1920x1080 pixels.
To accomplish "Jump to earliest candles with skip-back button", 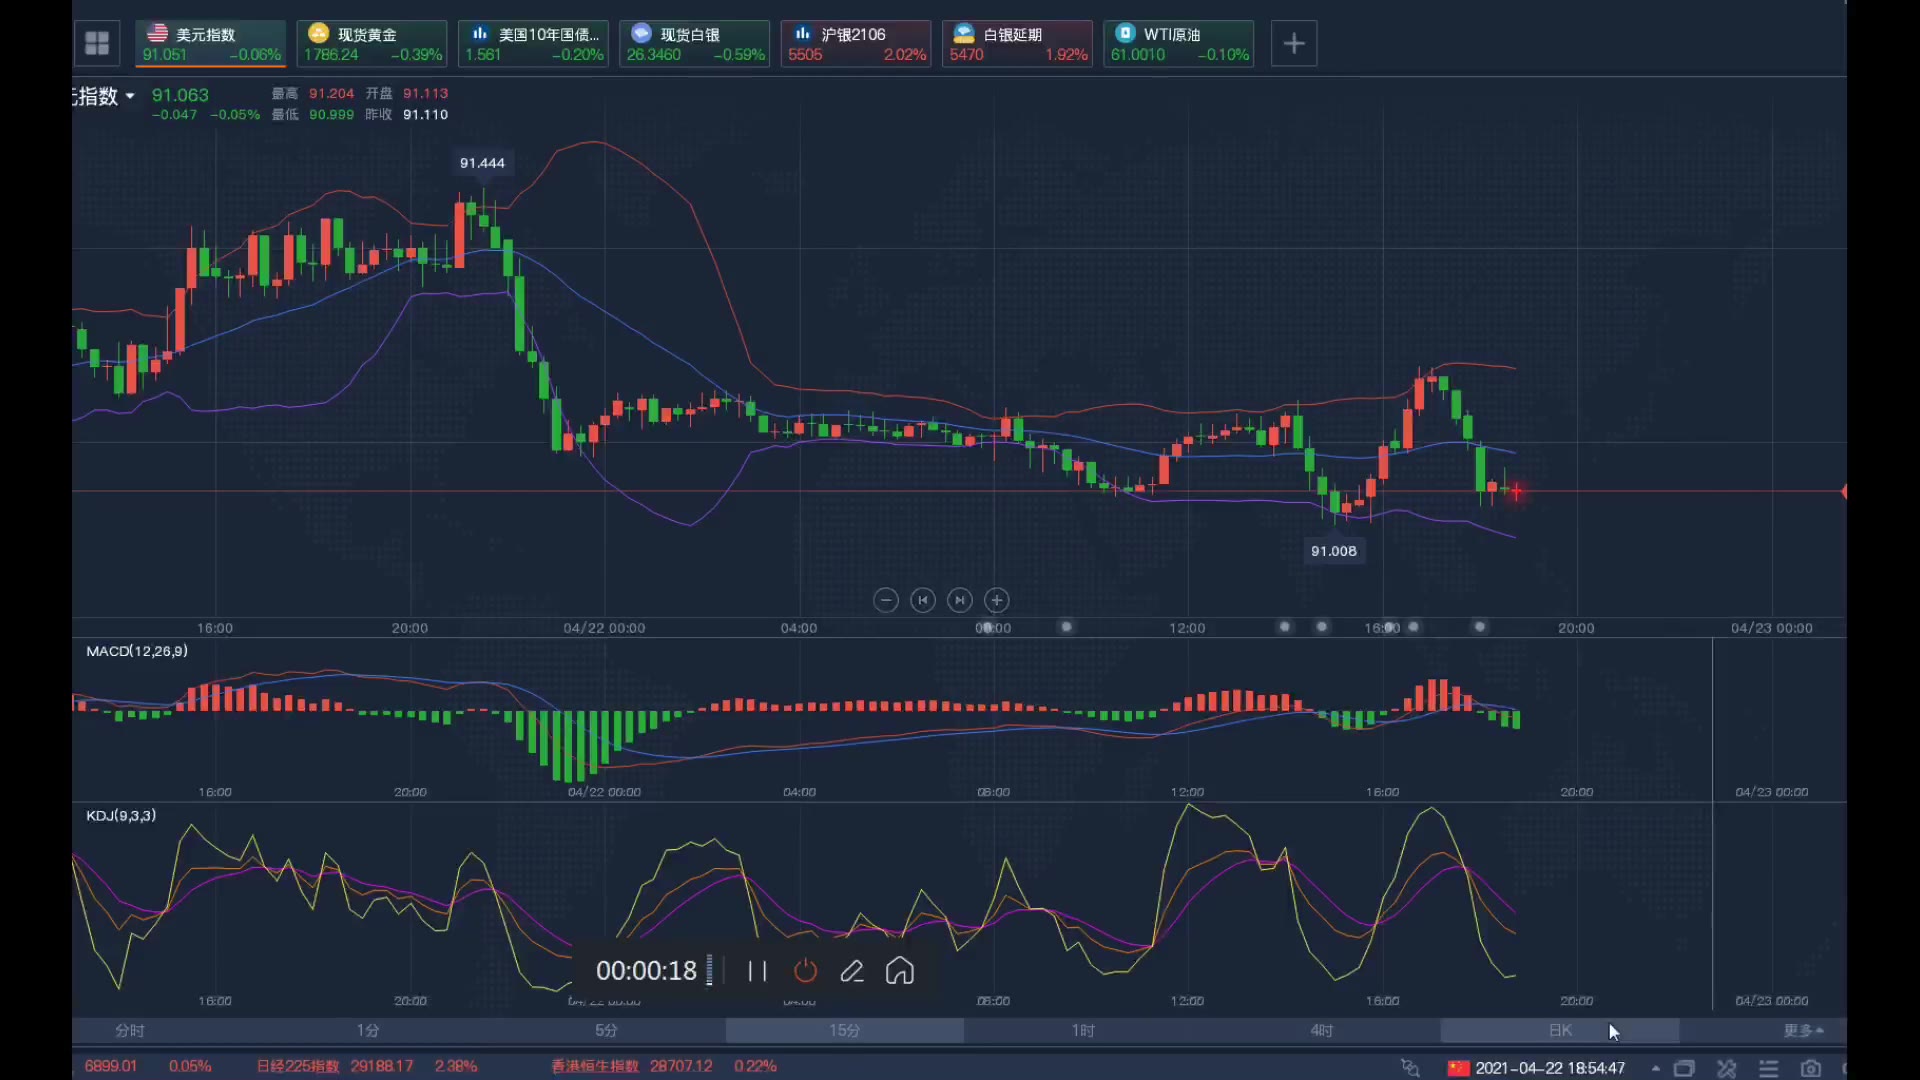I will [x=923, y=600].
